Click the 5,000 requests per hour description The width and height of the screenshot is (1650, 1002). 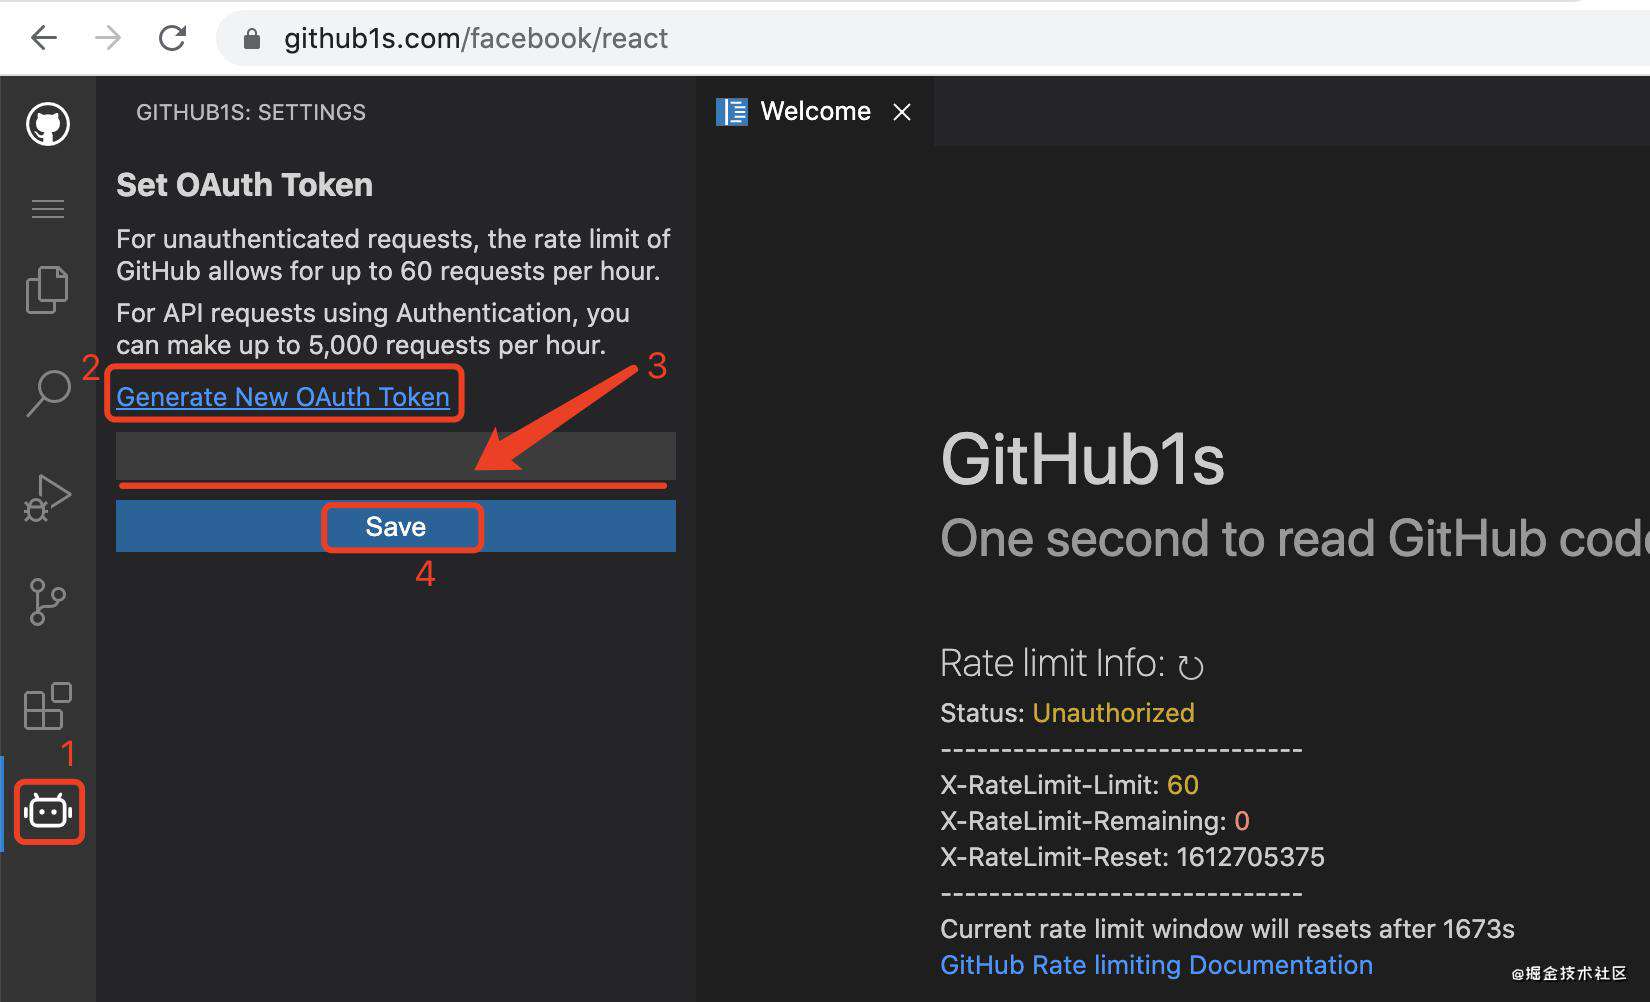pos(373,329)
